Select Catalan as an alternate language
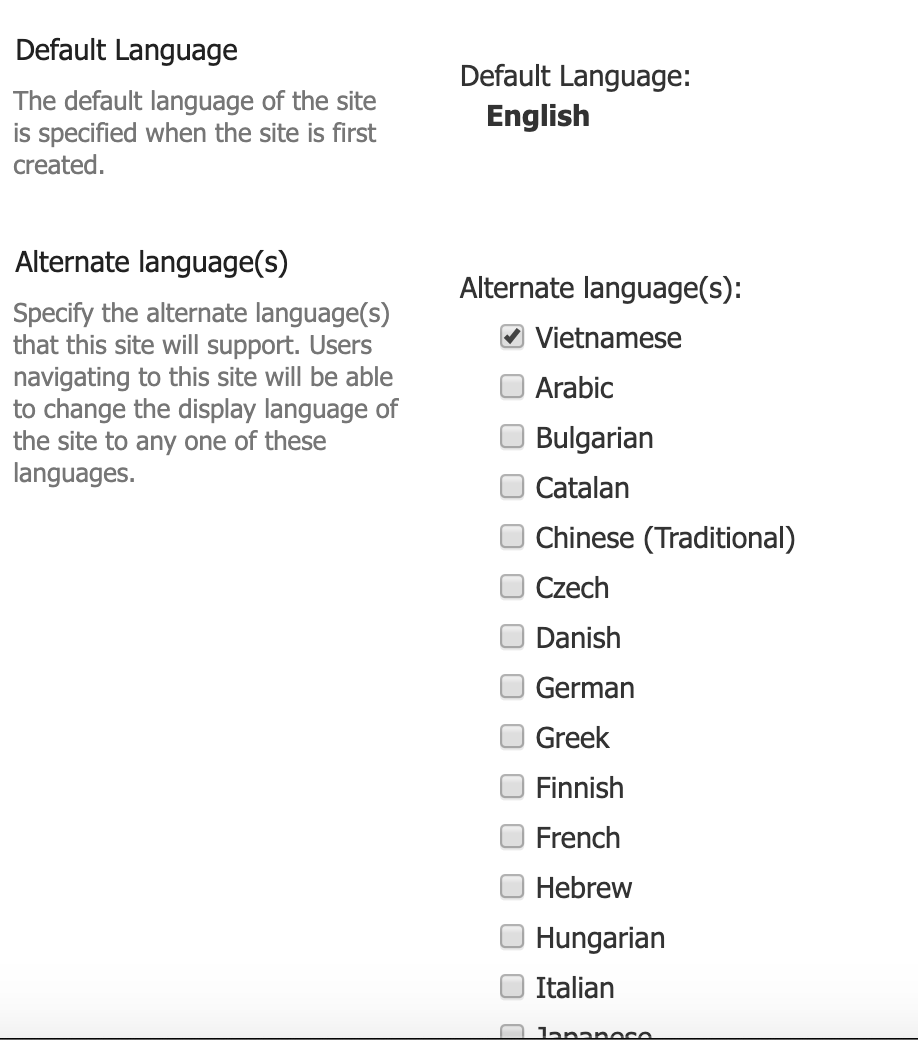Screen dimensions: 918x1040 coord(511,487)
